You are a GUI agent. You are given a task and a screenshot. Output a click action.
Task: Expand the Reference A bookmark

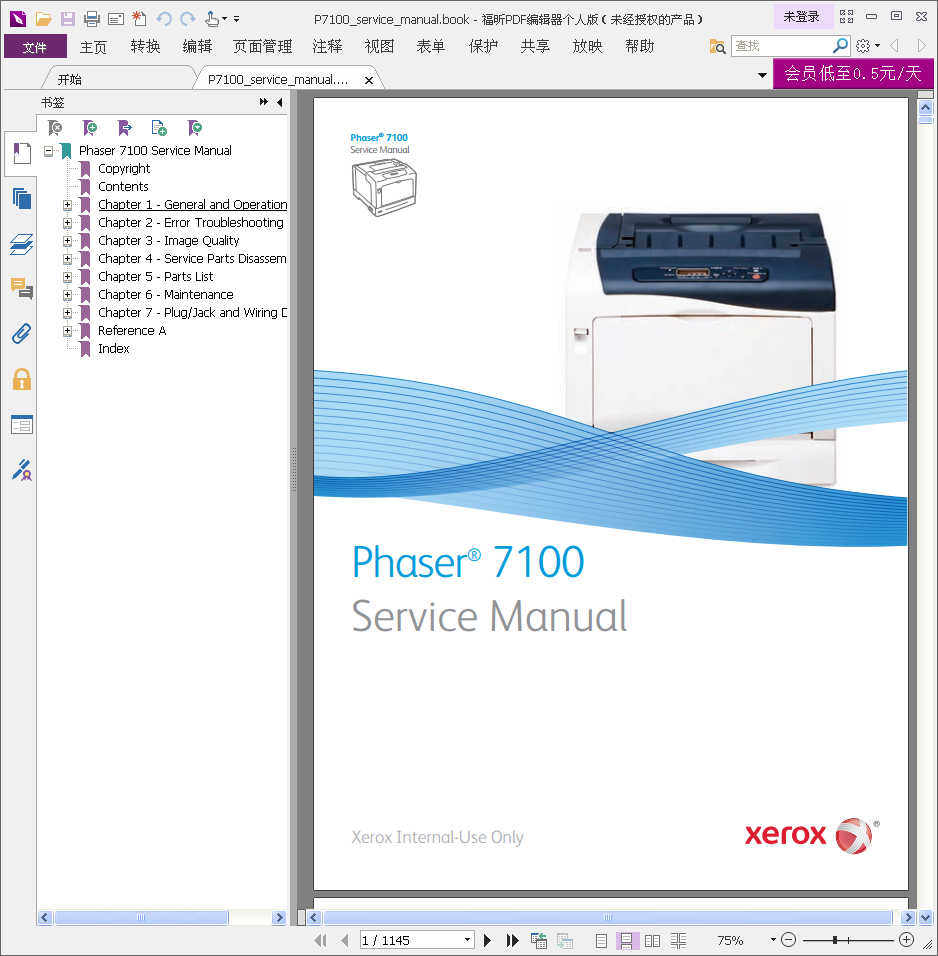pyautogui.click(x=68, y=331)
